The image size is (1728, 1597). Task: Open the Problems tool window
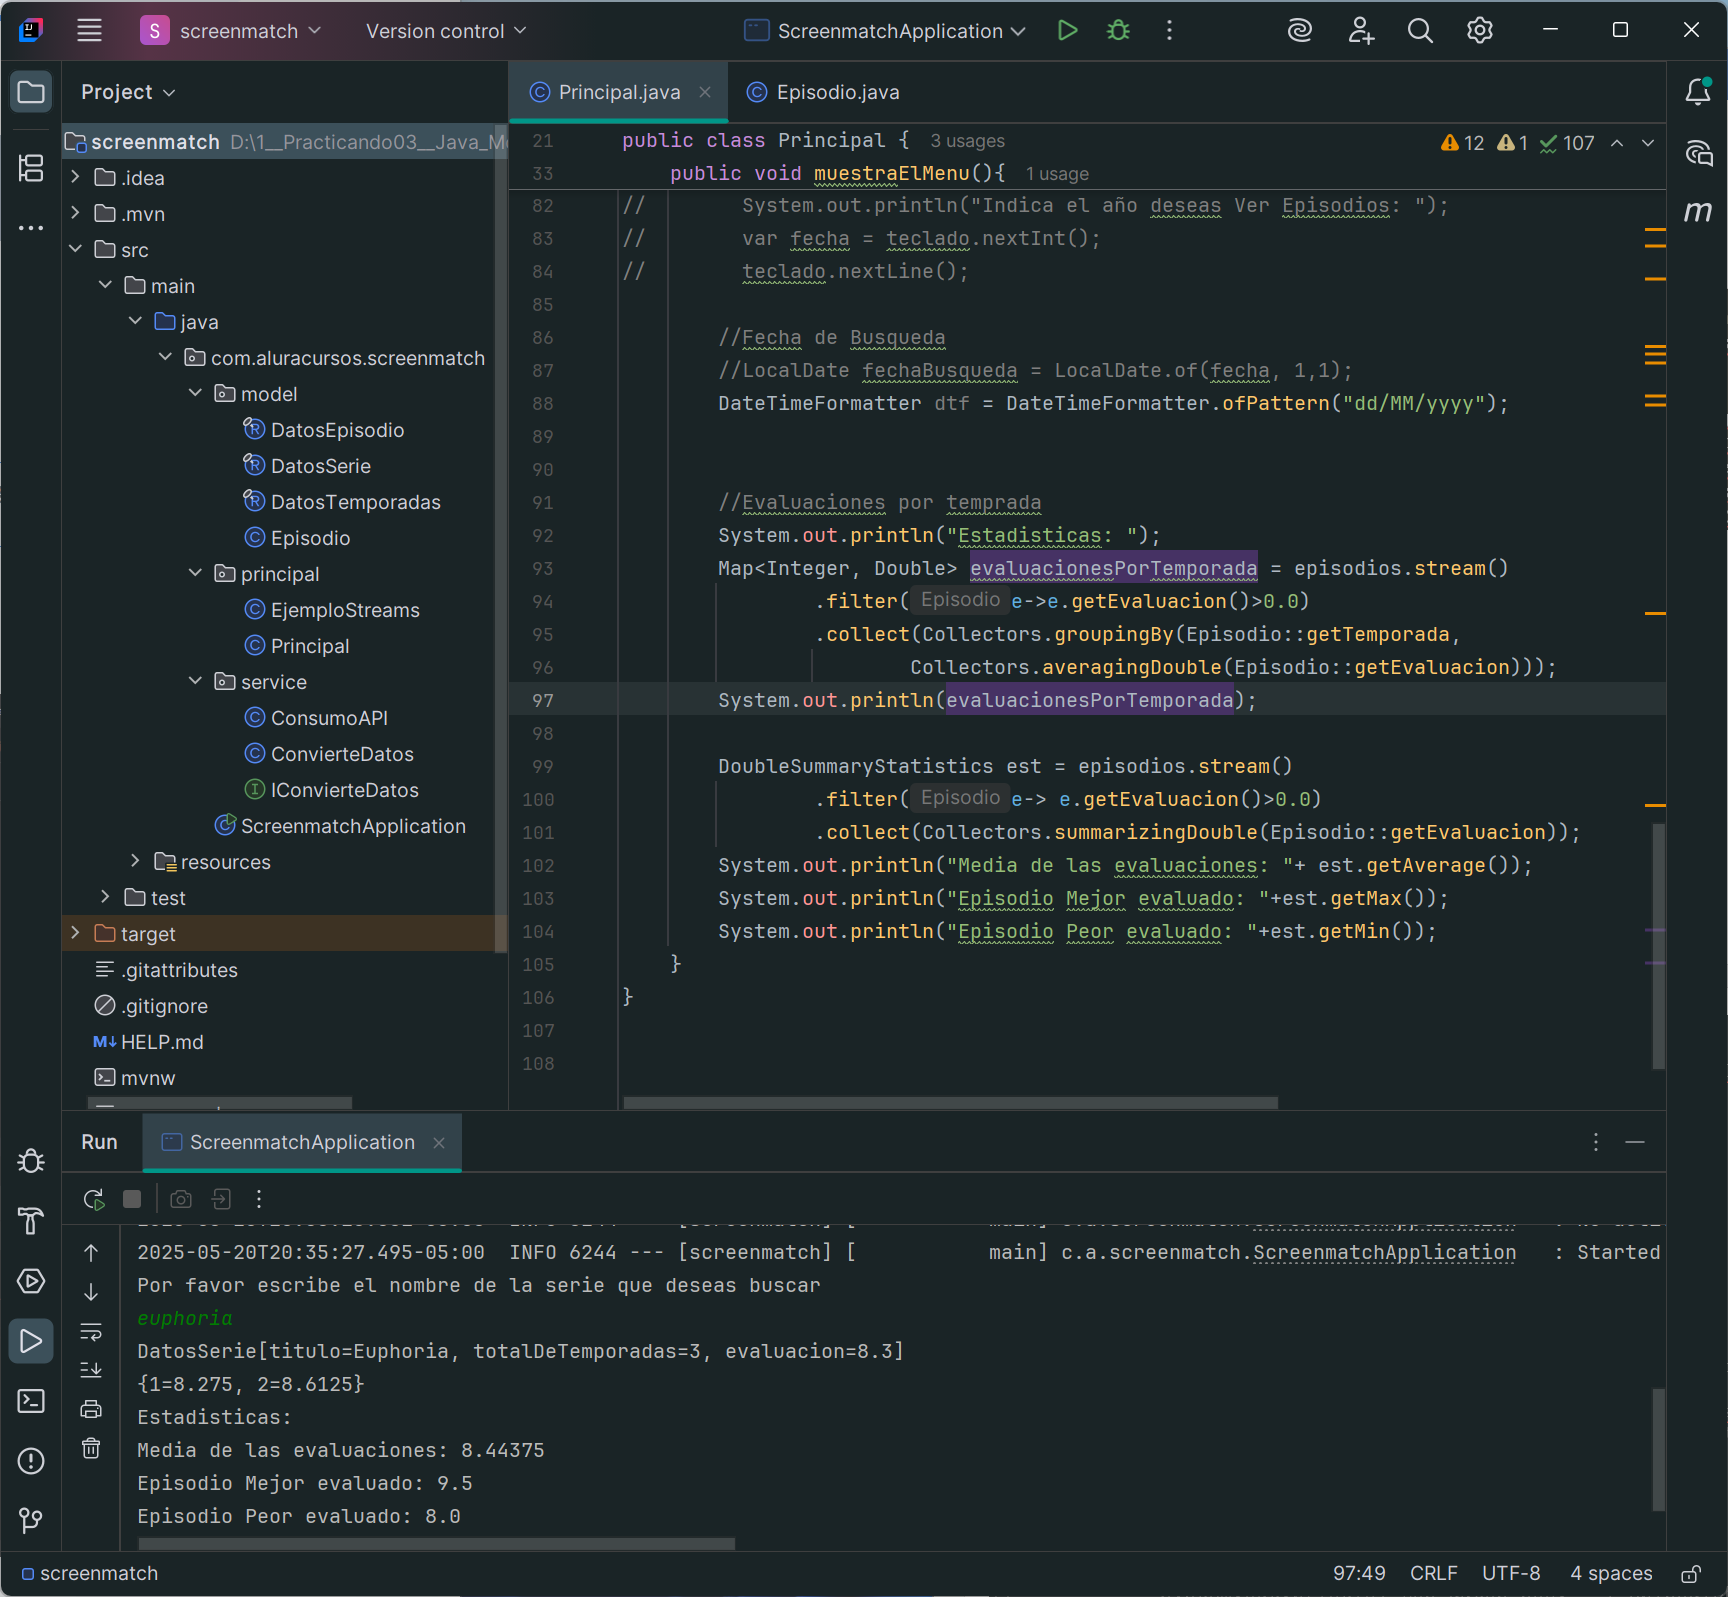(31, 1461)
